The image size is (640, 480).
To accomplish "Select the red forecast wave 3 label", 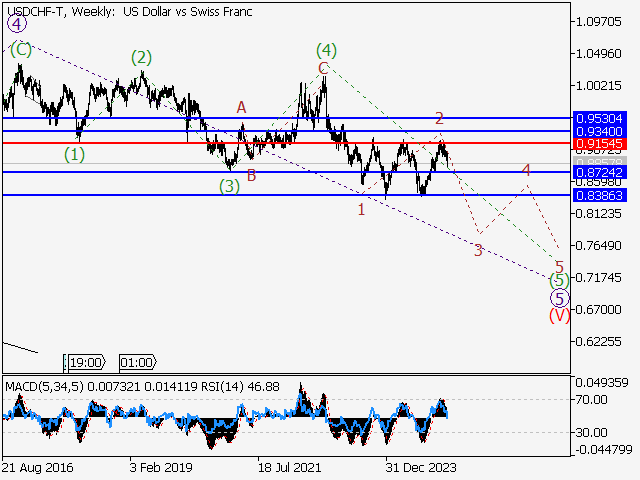I will 478,250.
